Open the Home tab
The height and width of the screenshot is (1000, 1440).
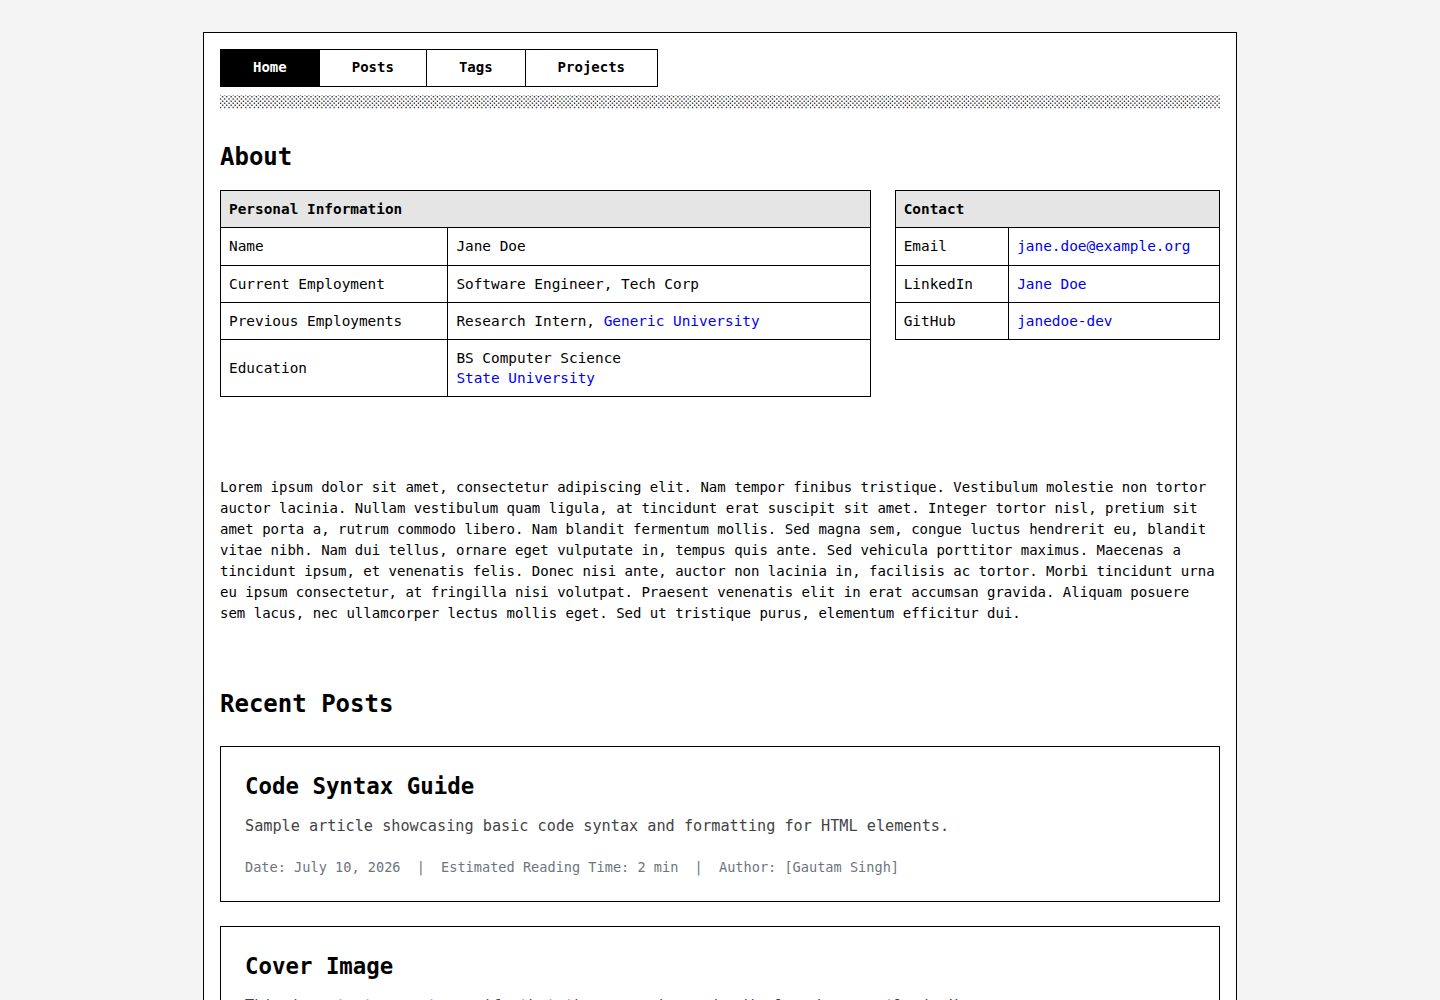tap(270, 68)
